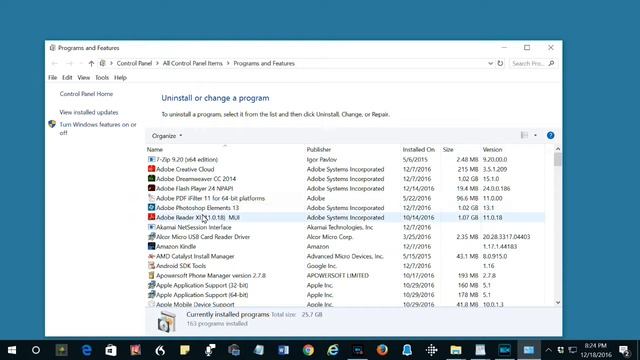The image size is (640, 360).
Task: Open the File menu
Action: [53, 78]
